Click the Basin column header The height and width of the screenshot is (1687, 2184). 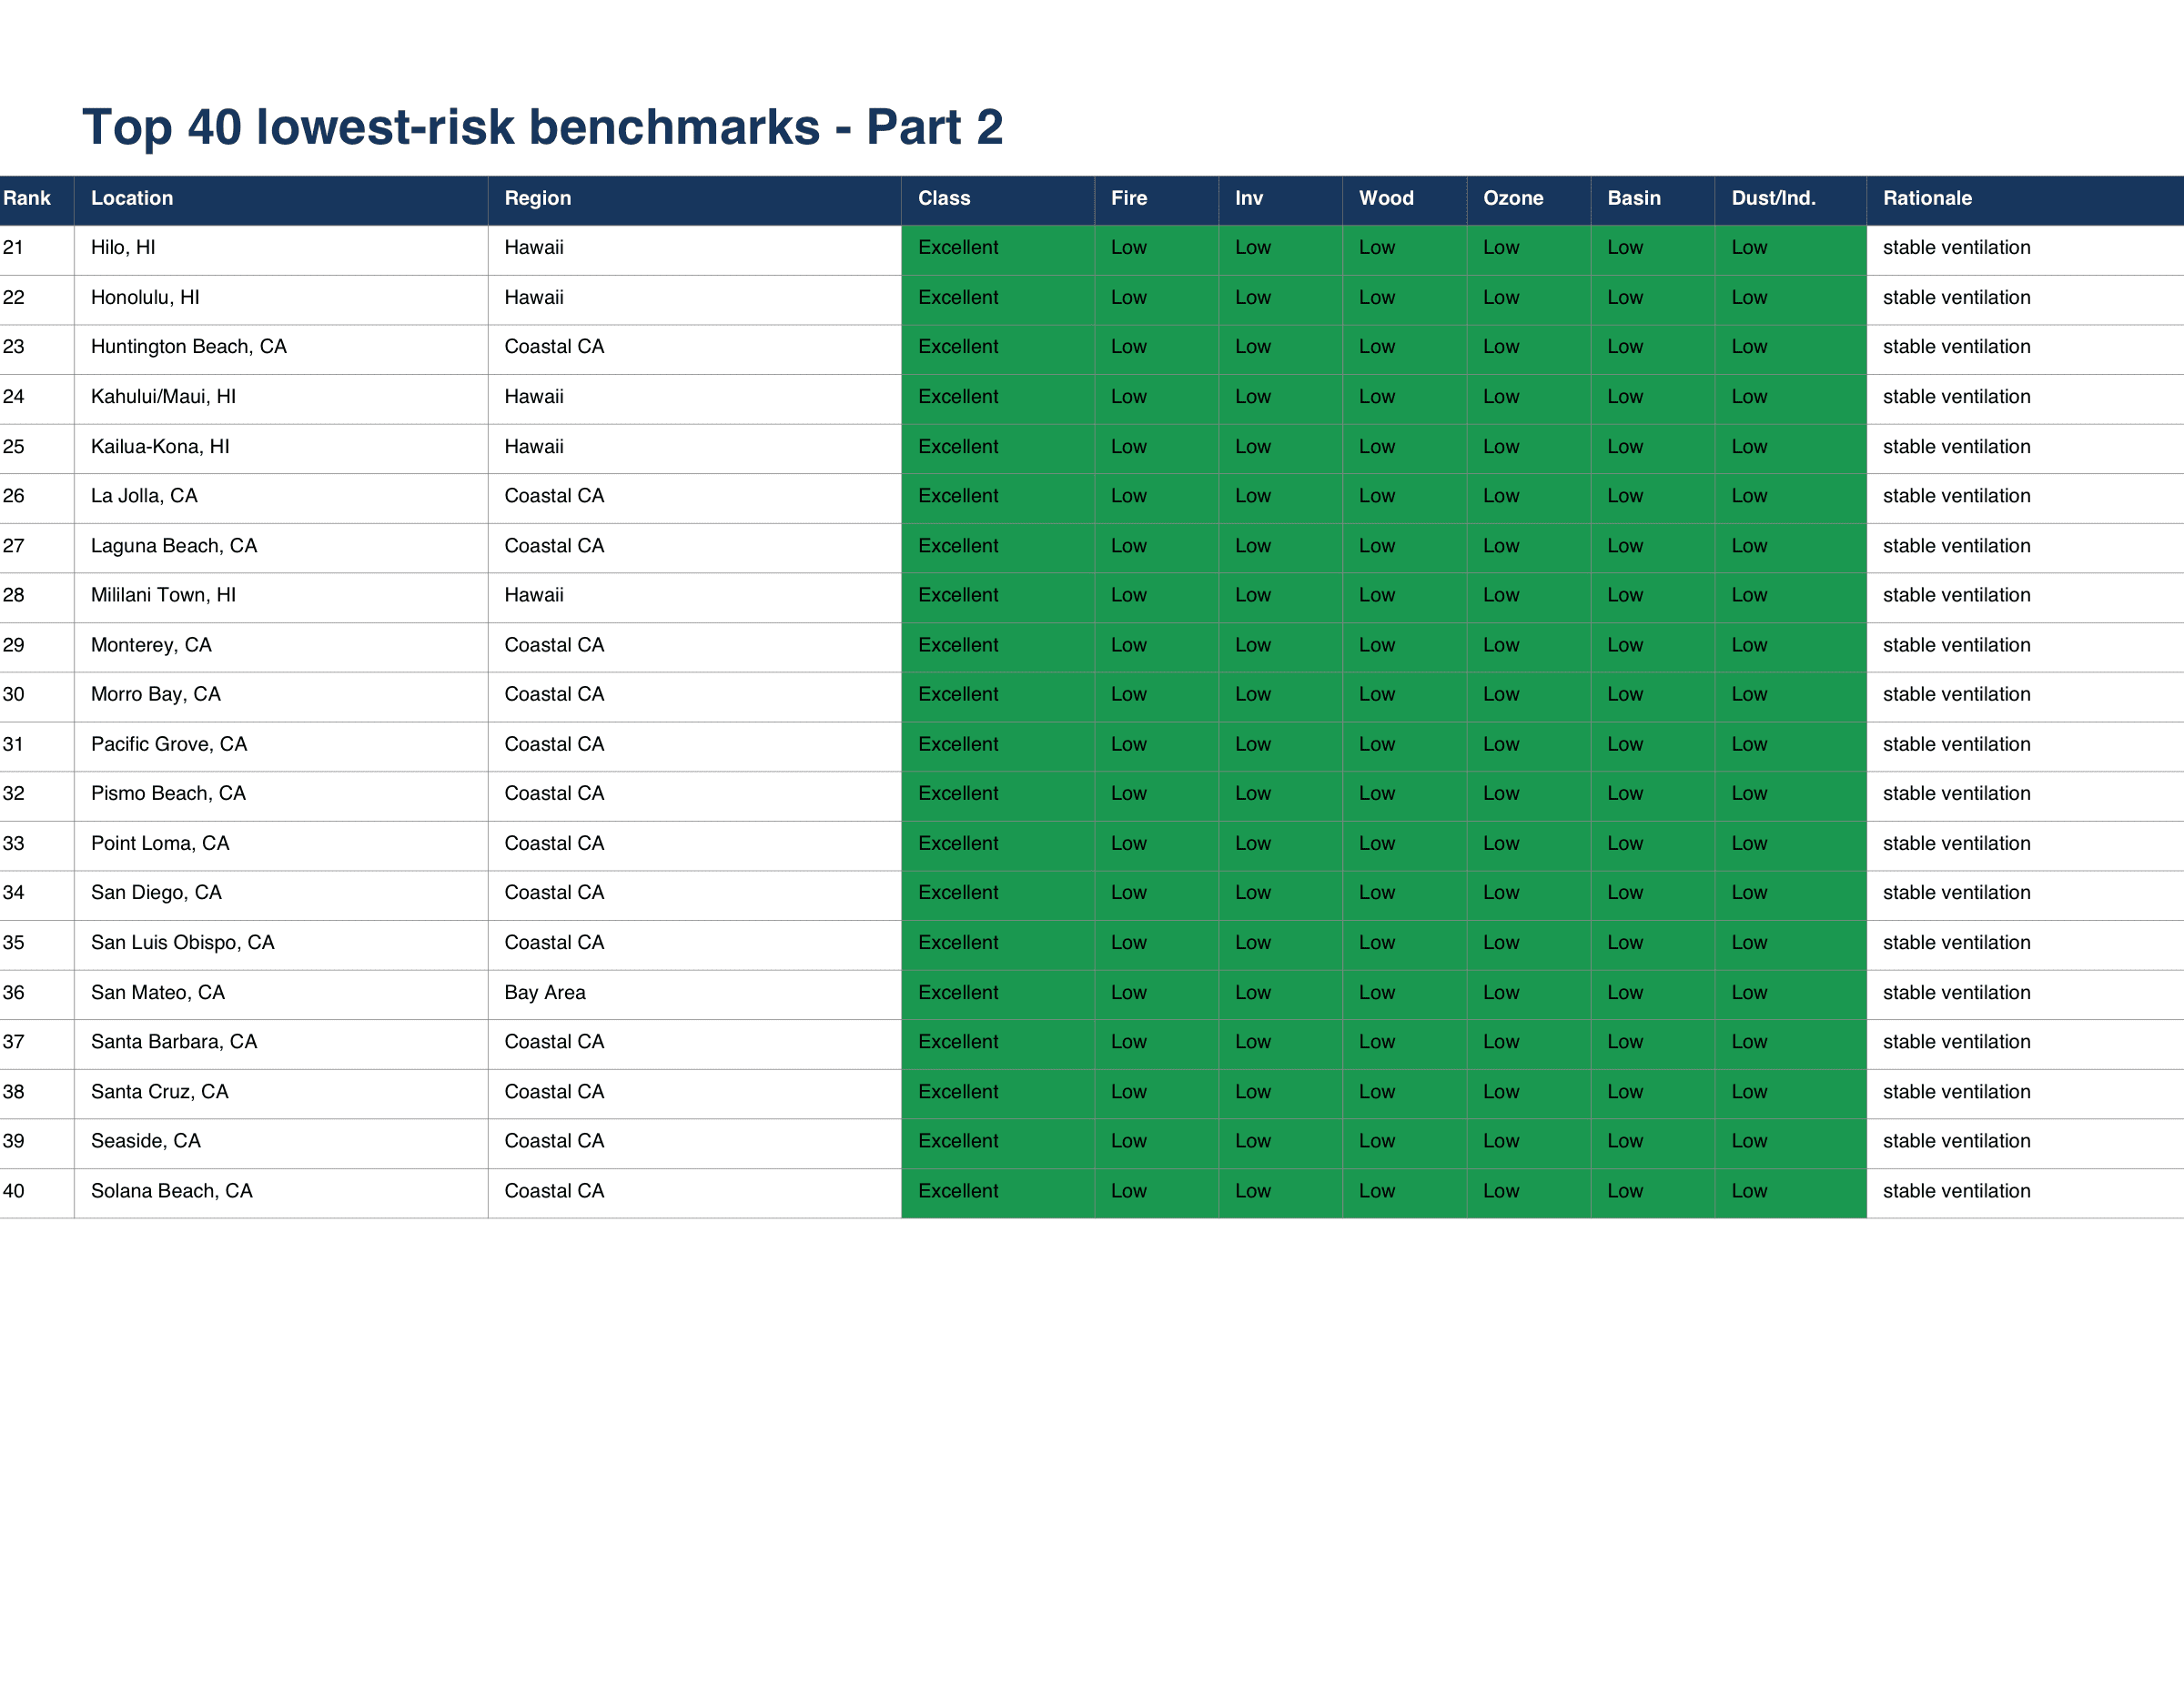click(x=1653, y=199)
